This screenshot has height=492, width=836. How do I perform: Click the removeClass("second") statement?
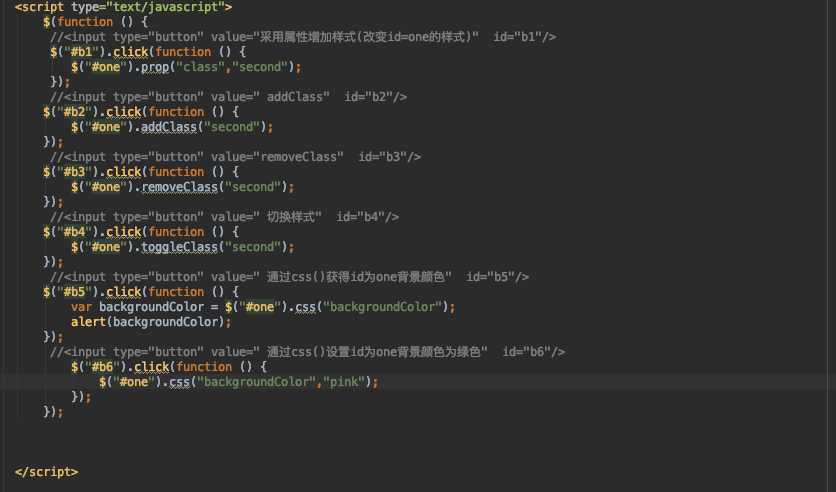point(182,187)
